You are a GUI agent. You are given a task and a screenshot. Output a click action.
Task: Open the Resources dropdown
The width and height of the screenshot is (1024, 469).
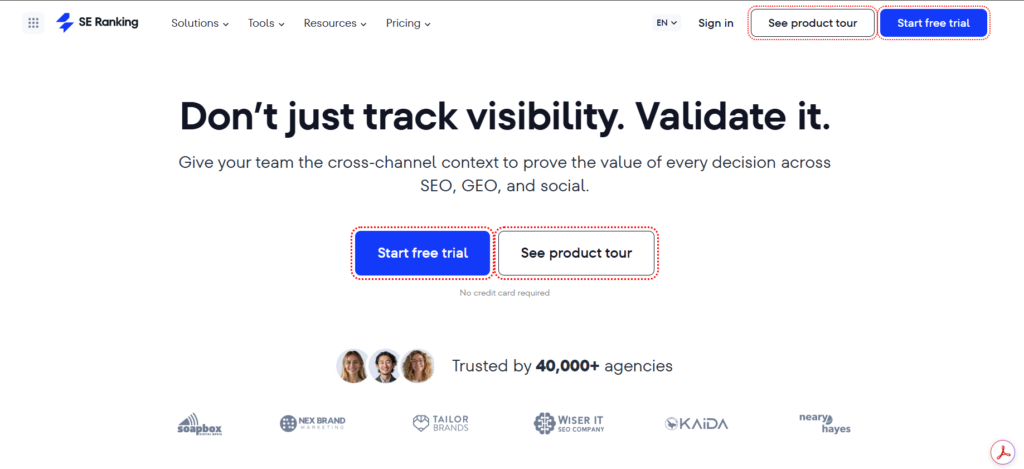(x=335, y=24)
